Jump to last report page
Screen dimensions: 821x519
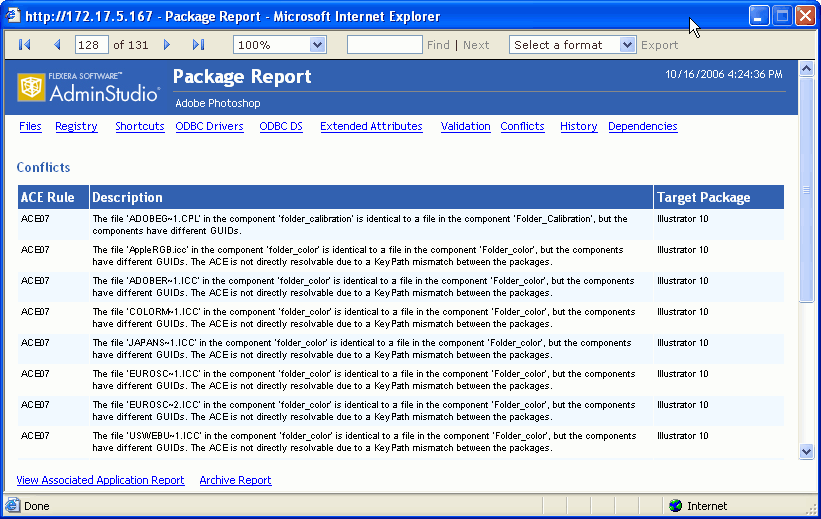point(198,45)
